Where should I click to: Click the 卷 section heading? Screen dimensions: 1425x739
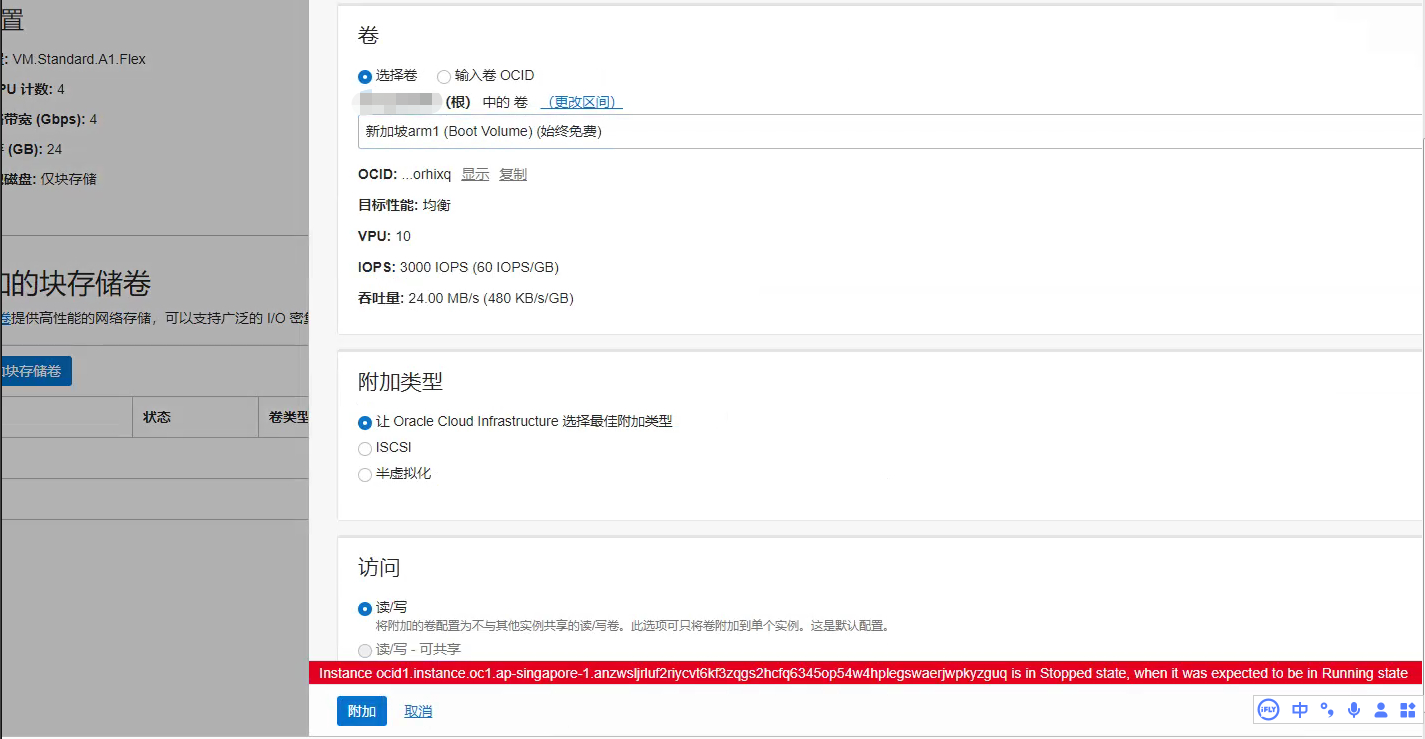click(368, 34)
